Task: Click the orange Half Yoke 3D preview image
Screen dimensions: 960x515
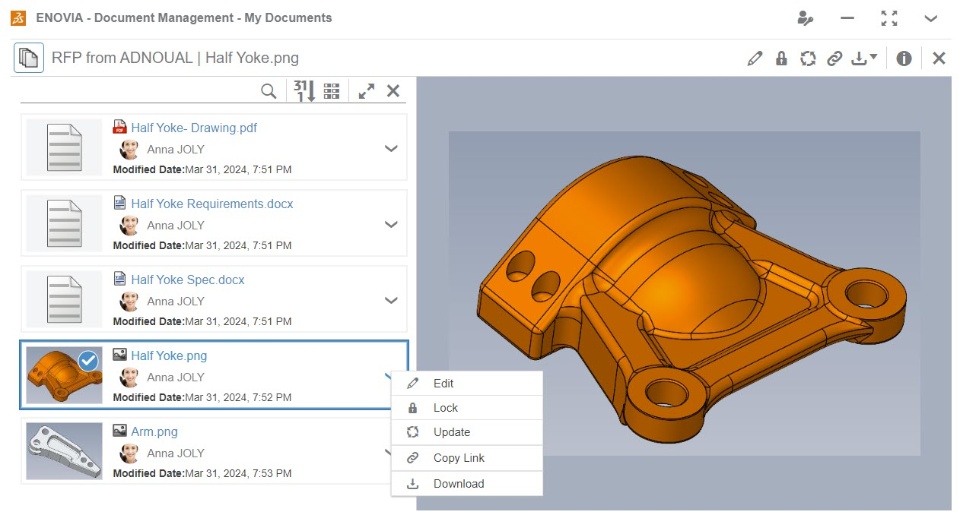Action: click(x=684, y=293)
